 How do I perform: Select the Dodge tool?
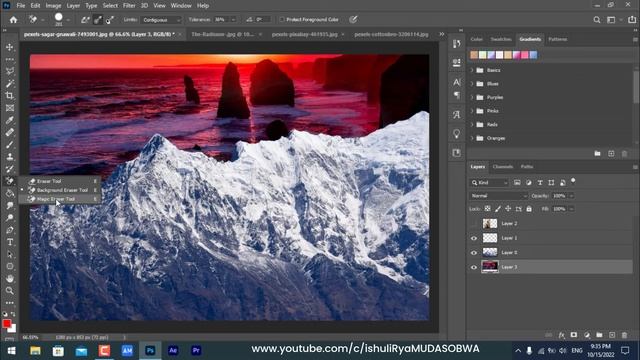9,218
